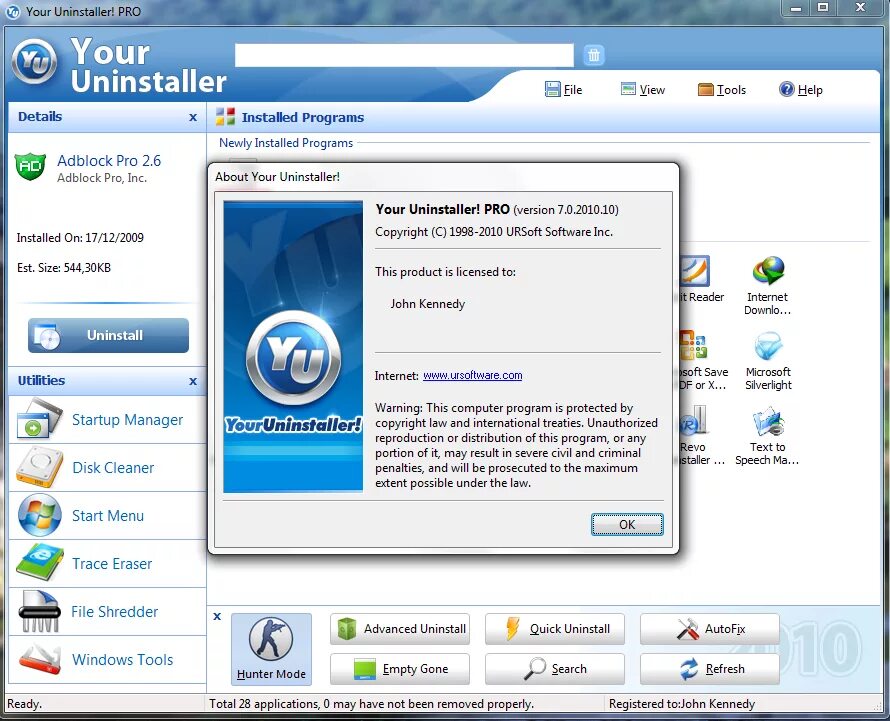Click 'Total 28 applications' status bar text

pyautogui.click(x=371, y=704)
